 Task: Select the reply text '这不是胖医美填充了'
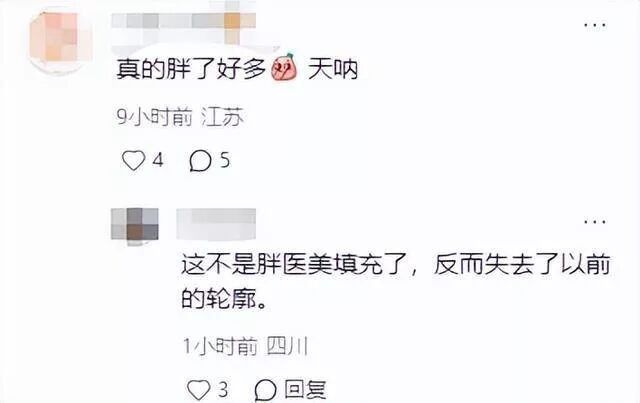[x=293, y=265]
